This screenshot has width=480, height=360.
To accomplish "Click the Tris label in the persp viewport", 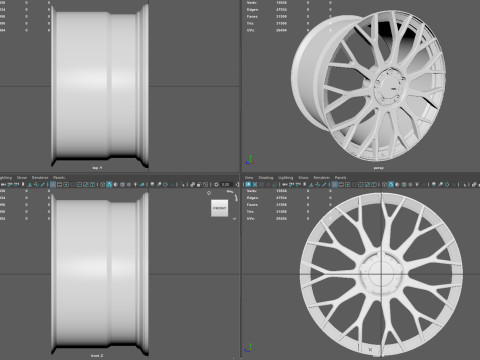I will click(251, 23).
